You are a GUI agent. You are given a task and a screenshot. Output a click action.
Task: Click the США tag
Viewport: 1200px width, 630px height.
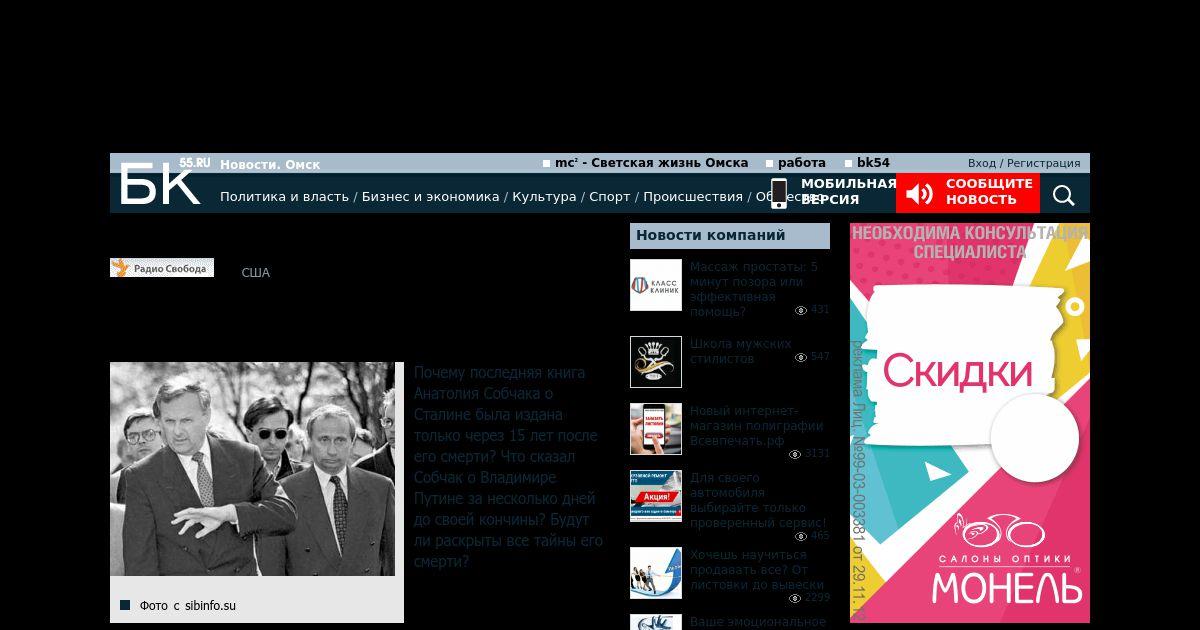tap(256, 273)
